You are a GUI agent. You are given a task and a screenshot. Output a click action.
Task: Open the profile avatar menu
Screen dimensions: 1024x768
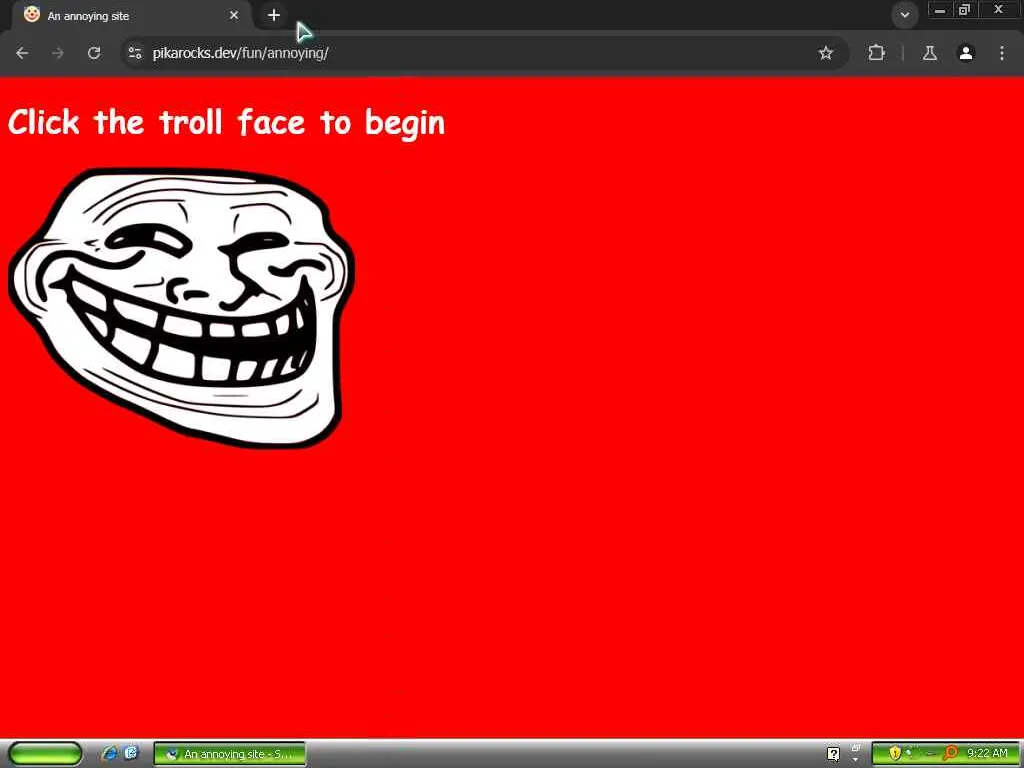966,53
